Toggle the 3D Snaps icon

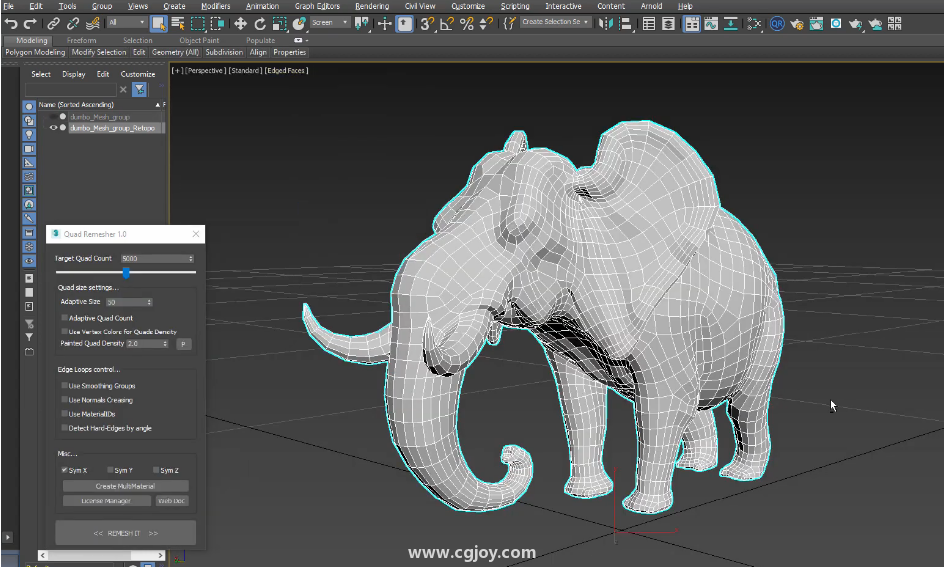tap(427, 23)
